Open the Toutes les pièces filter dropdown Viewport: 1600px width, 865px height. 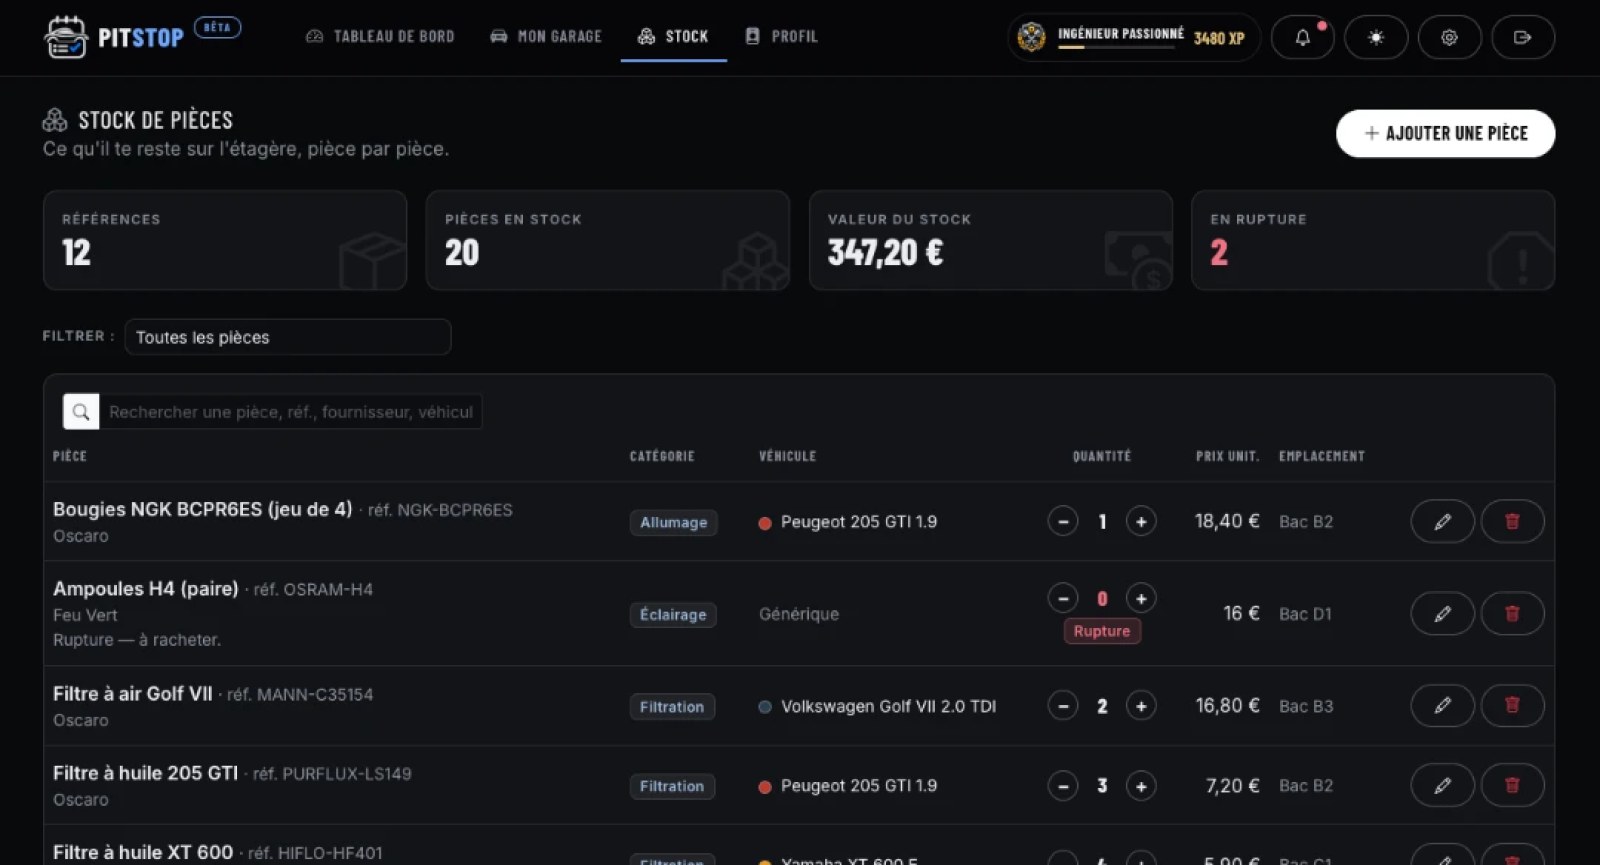tap(288, 337)
